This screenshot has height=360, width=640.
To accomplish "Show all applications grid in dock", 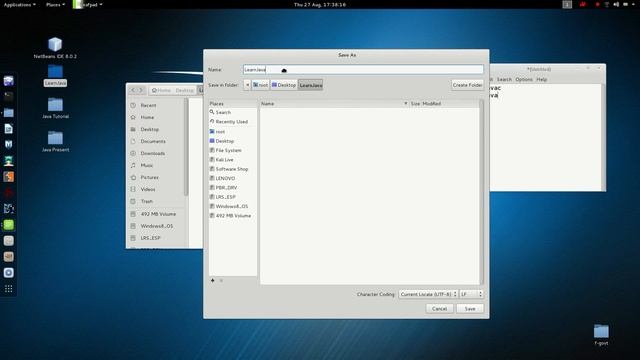I will point(9,289).
